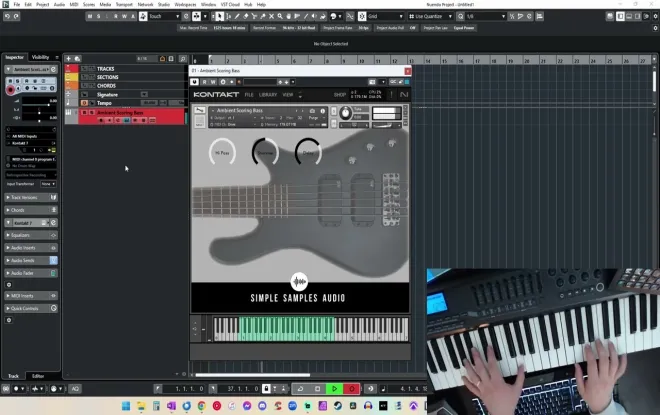Adjust the Hi Pass knob
The width and height of the screenshot is (660, 415).
coord(222,152)
